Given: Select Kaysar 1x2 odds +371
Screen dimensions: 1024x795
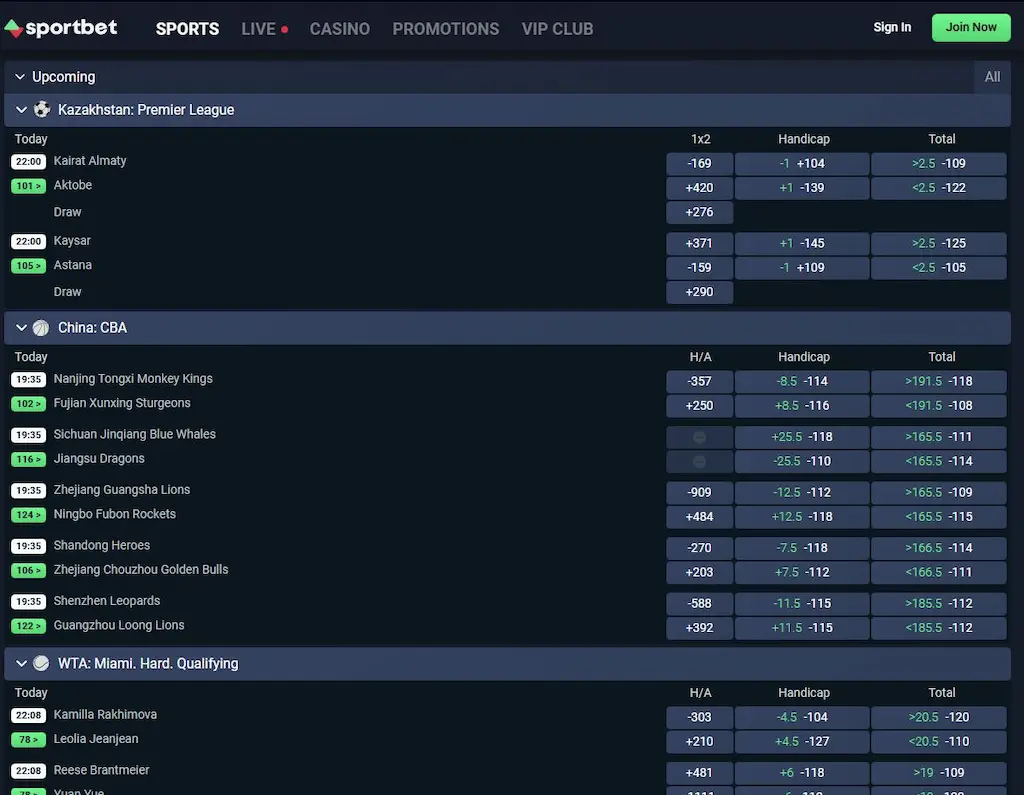Looking at the screenshot, I should pos(699,243).
